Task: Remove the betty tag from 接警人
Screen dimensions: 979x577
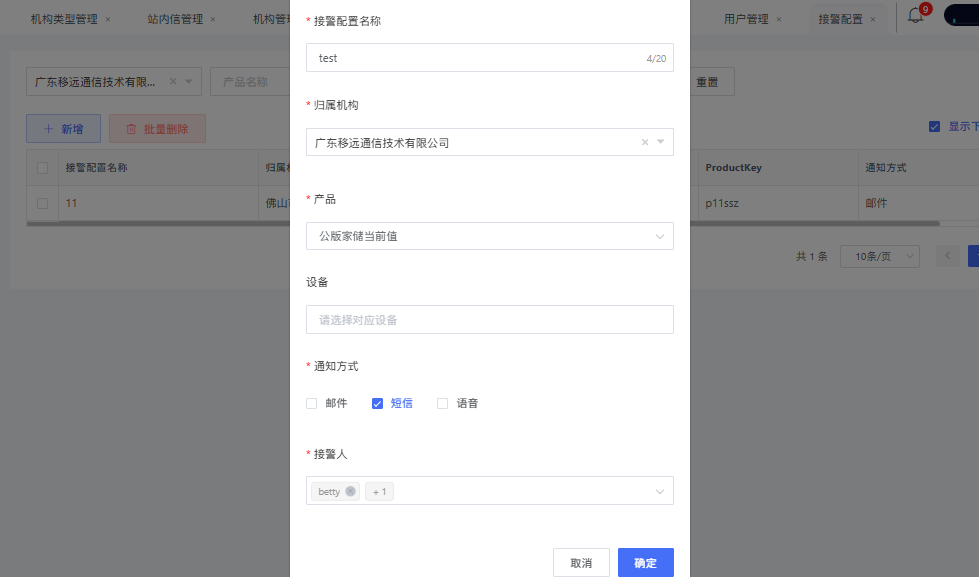Action: click(x=350, y=491)
